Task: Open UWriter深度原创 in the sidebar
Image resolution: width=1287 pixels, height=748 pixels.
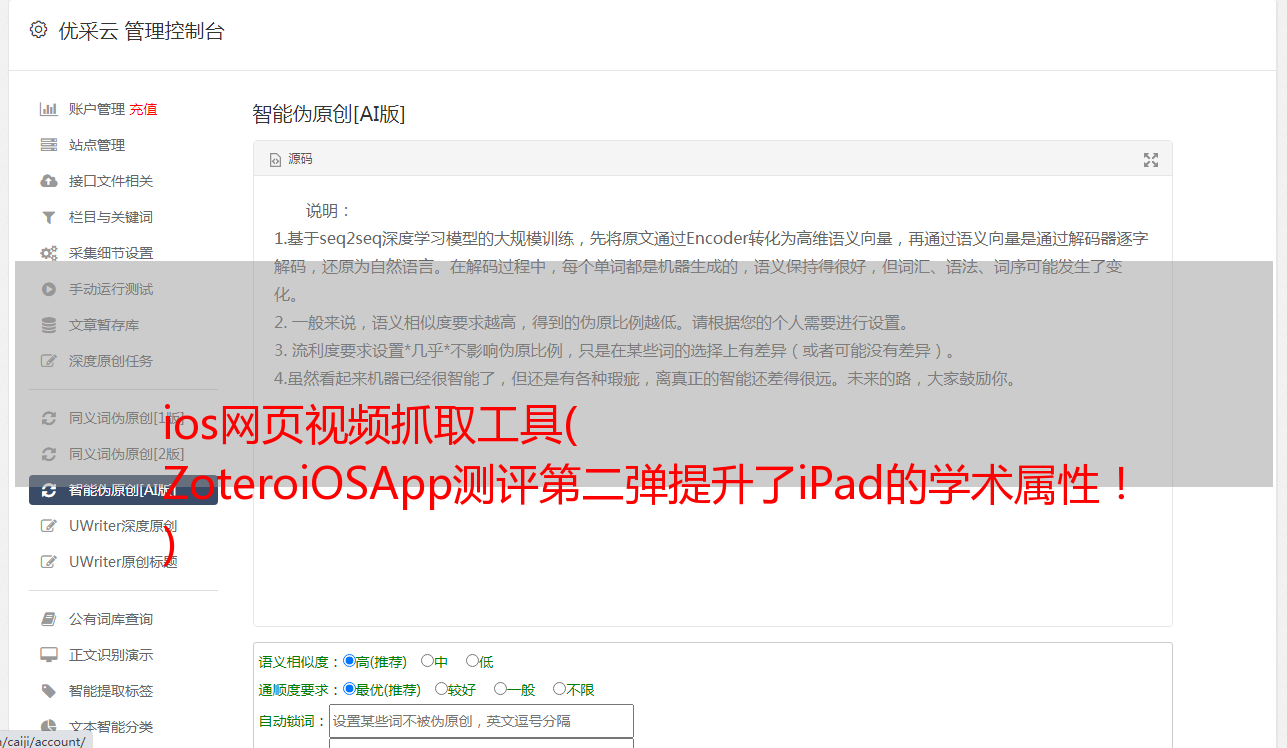Action: (x=123, y=526)
